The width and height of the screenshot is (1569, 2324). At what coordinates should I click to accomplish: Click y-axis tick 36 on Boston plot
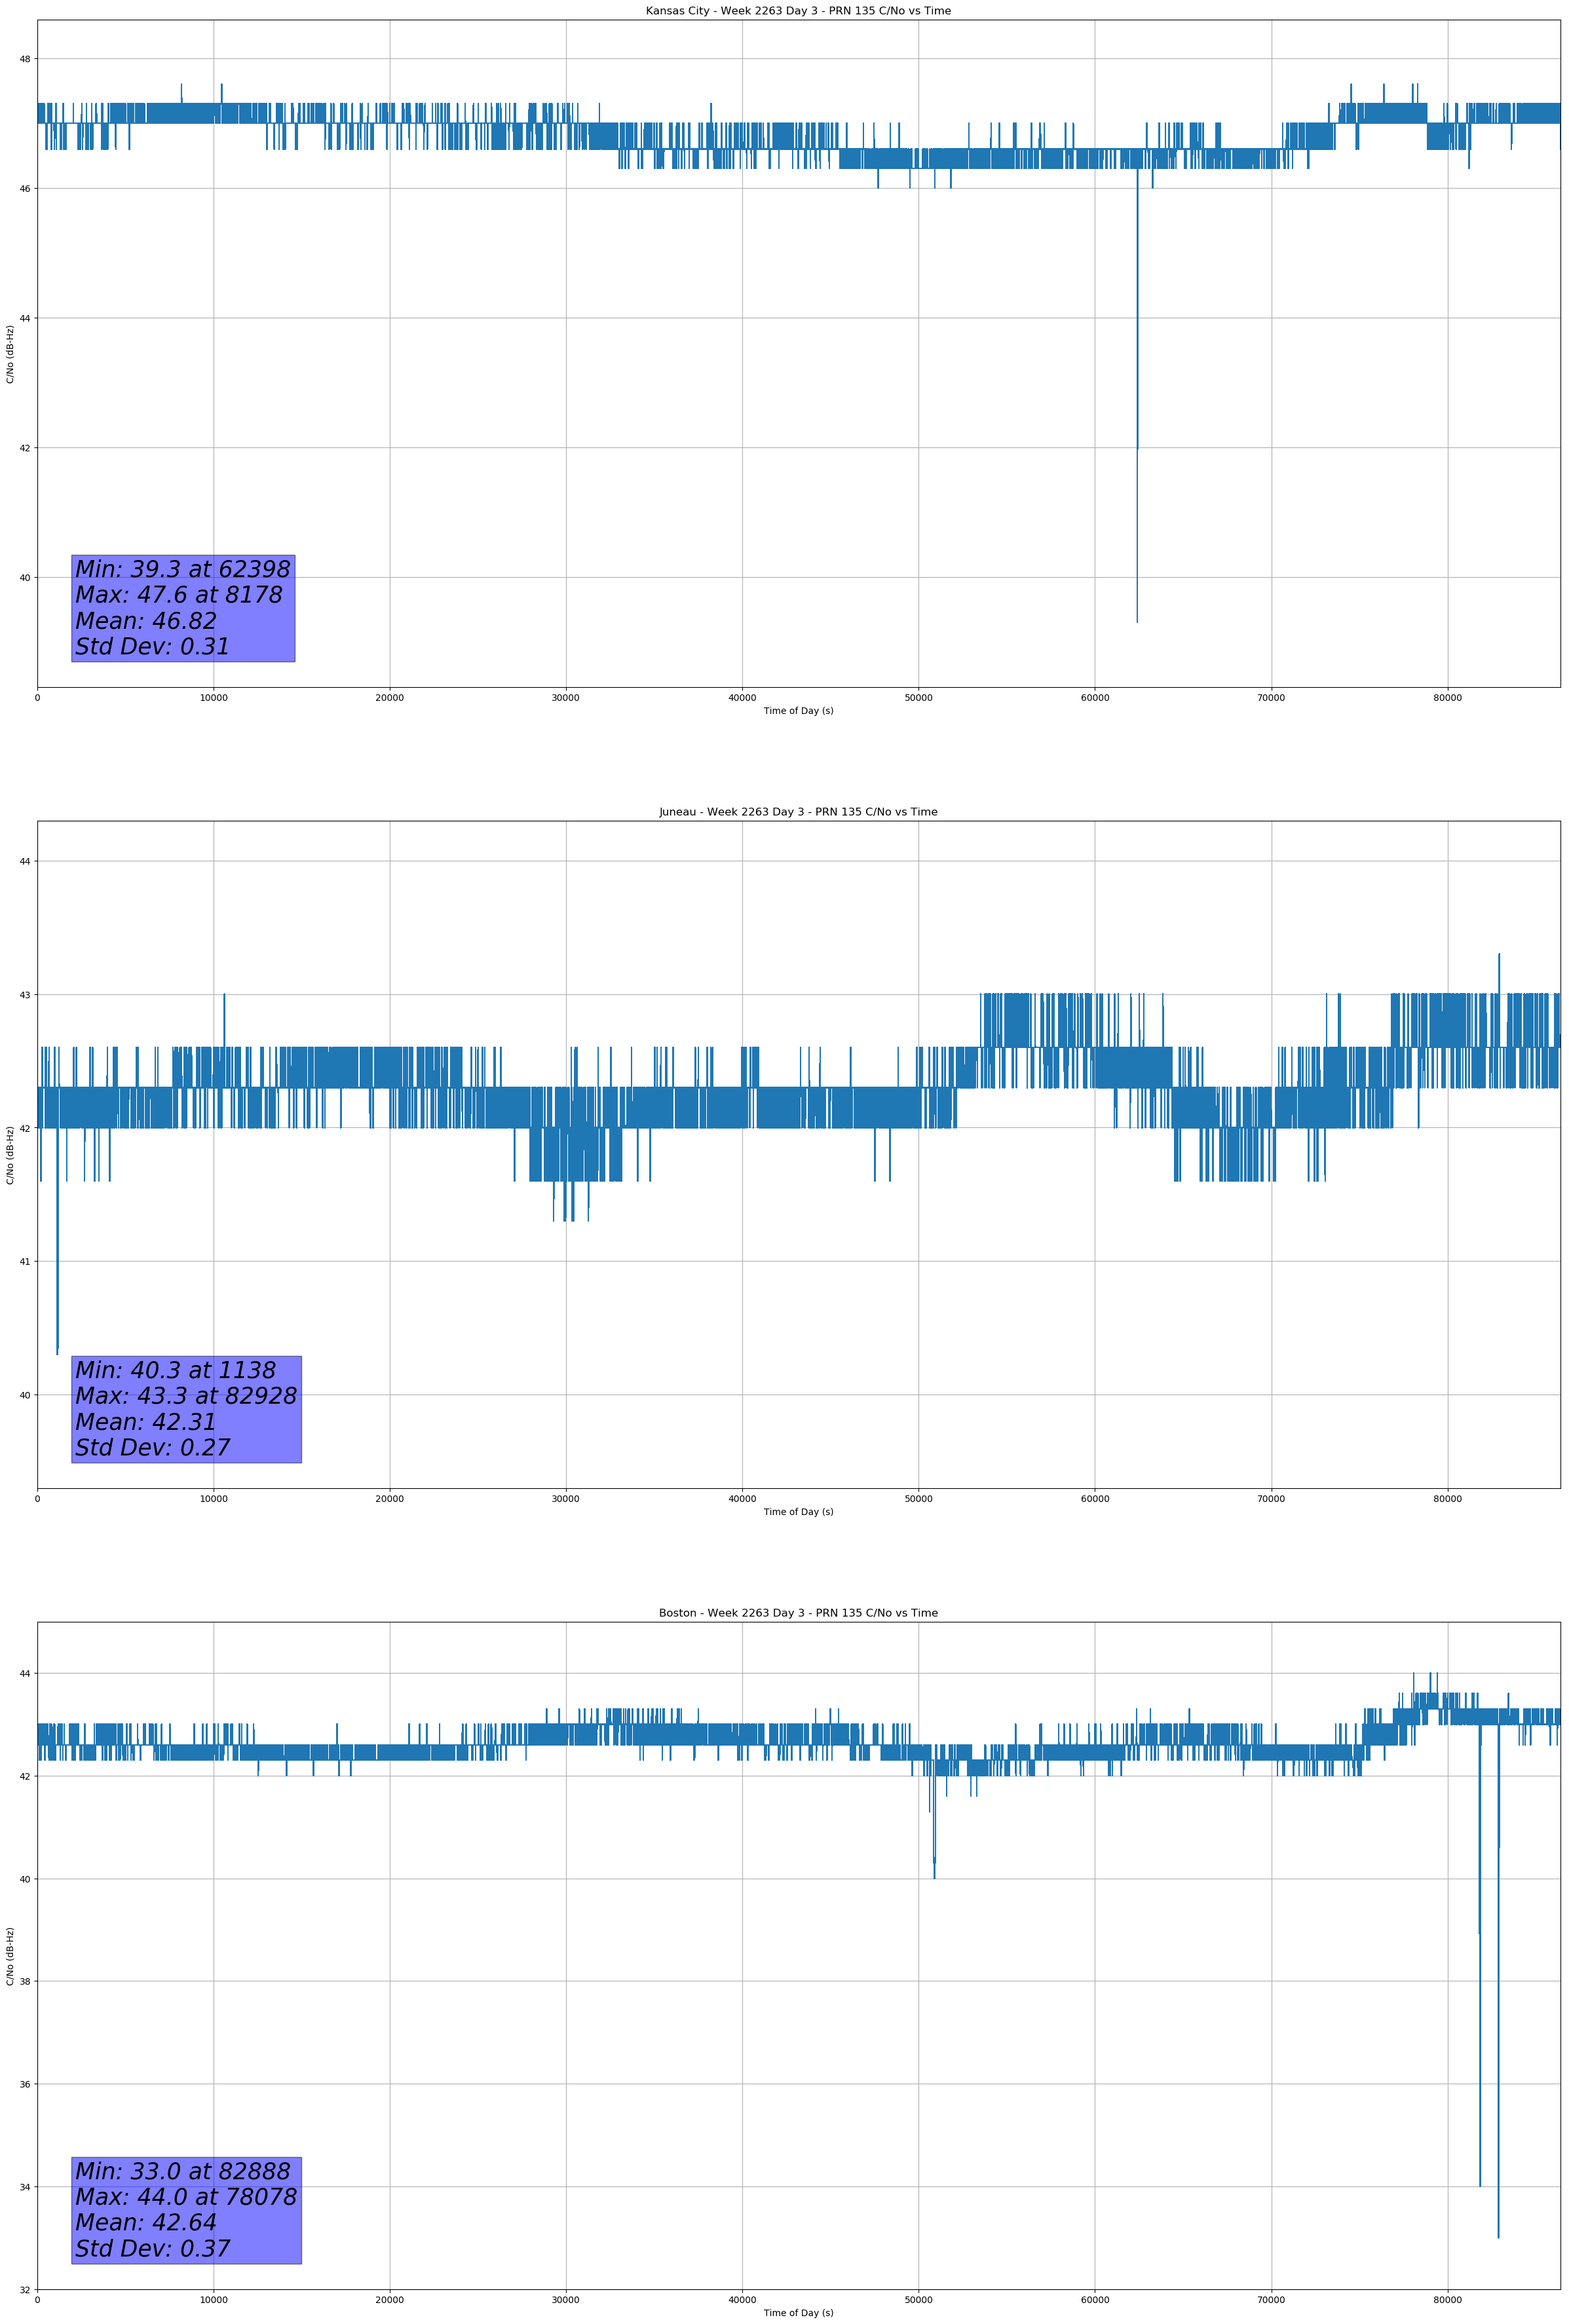[25, 2085]
